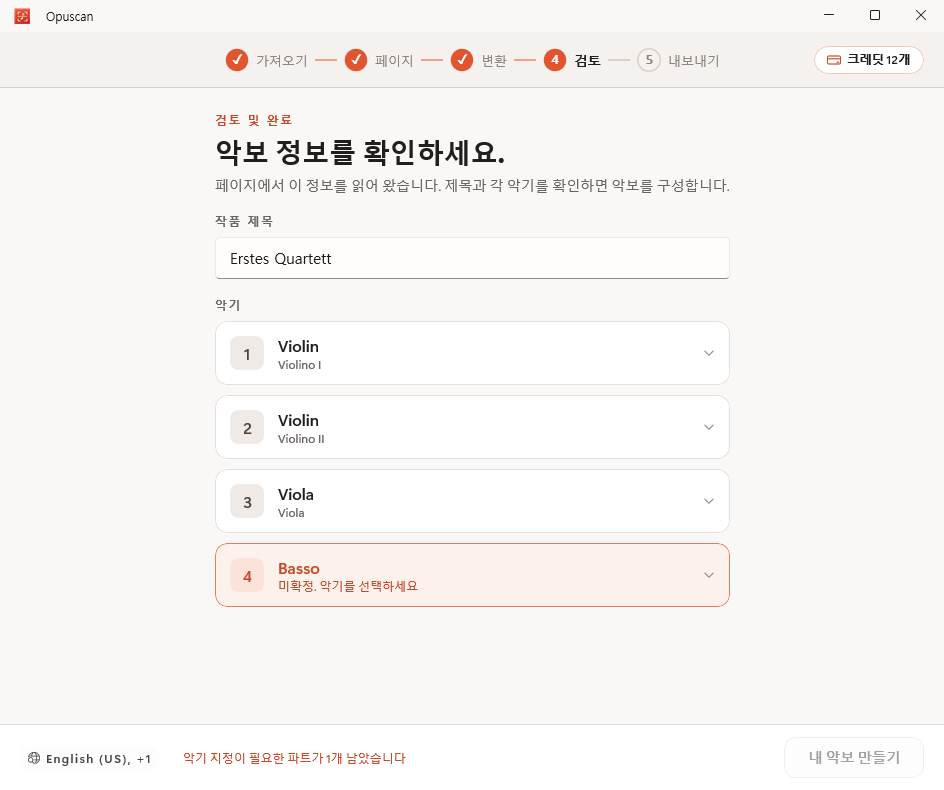This screenshot has height=790, width=944.
Task: Click the Opuscan app logo icon
Action: (22, 16)
